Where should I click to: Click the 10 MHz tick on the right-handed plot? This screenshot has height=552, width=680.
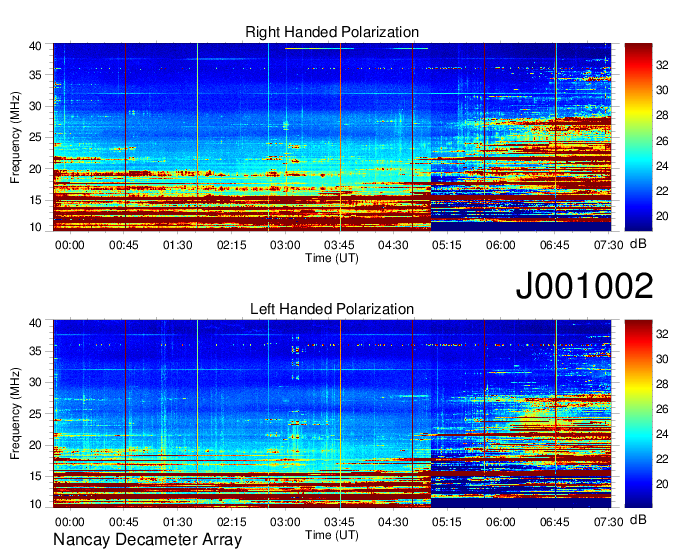pyautogui.click(x=35, y=227)
